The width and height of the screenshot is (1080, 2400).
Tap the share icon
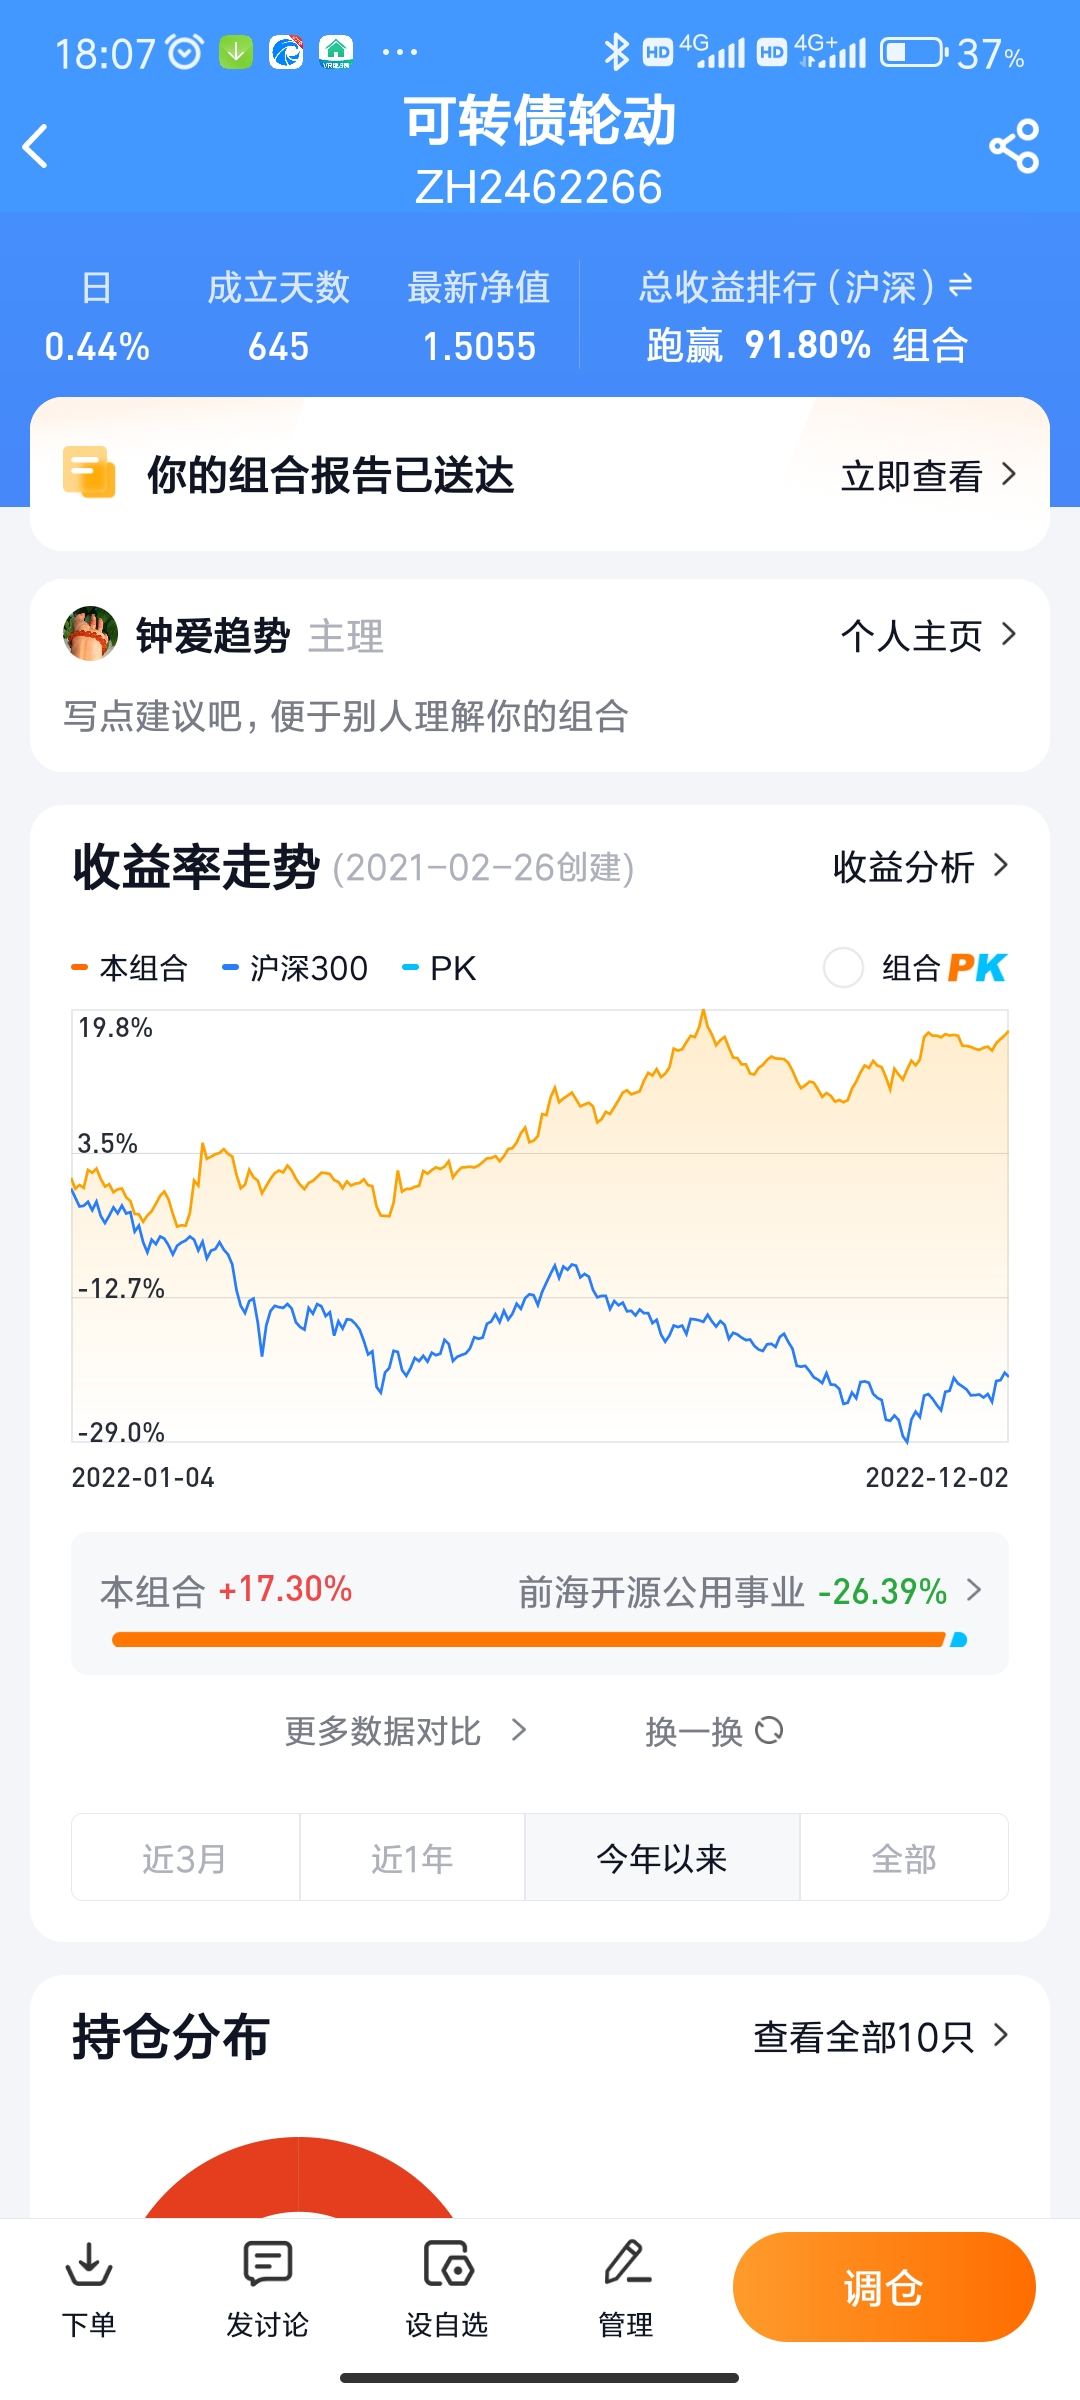(x=1014, y=147)
